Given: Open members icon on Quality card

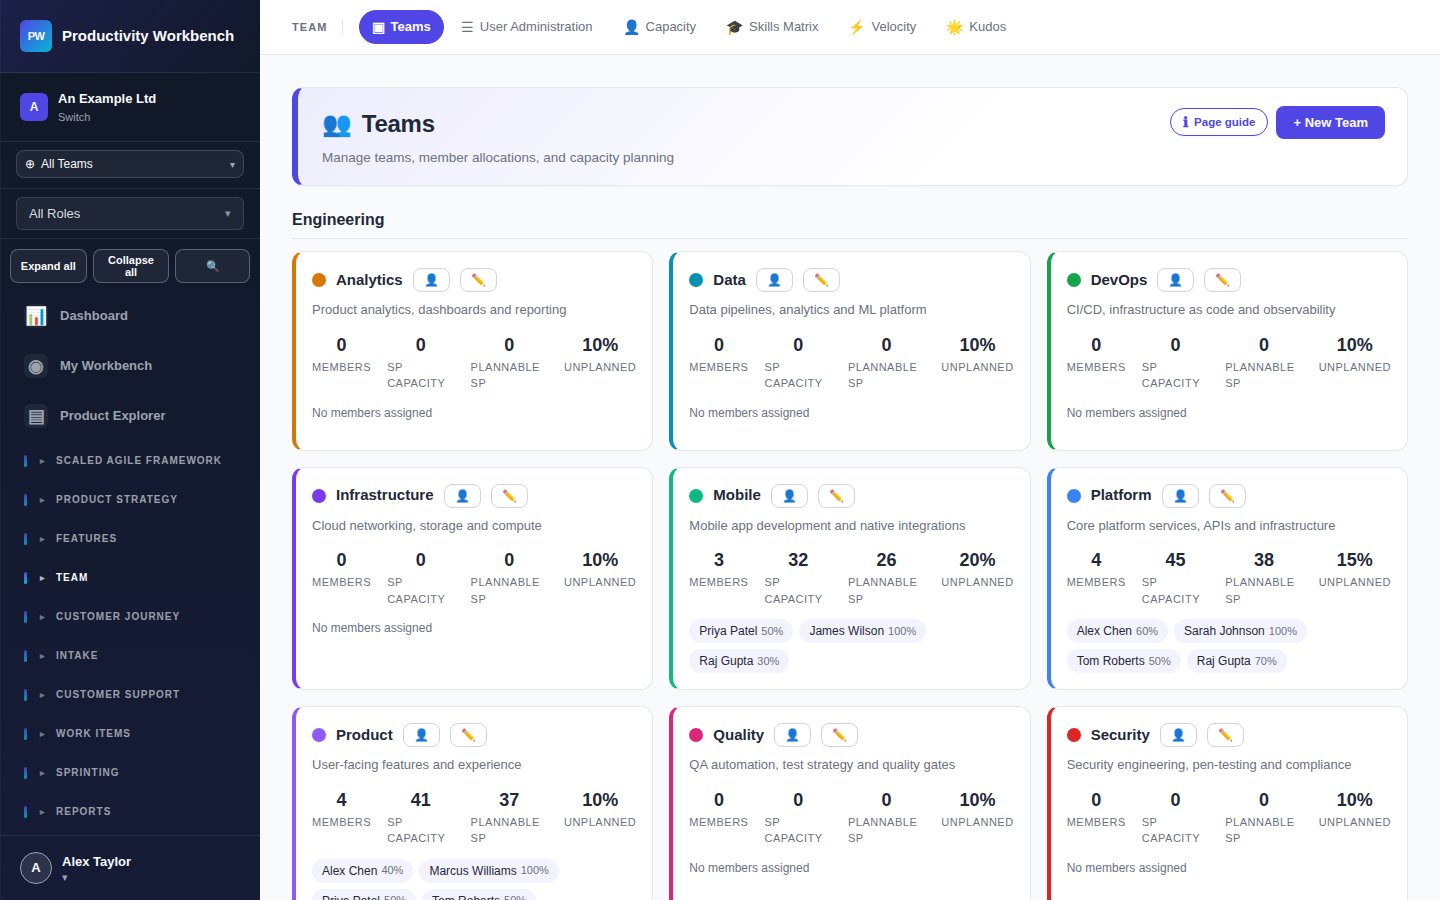Looking at the screenshot, I should tap(792, 735).
